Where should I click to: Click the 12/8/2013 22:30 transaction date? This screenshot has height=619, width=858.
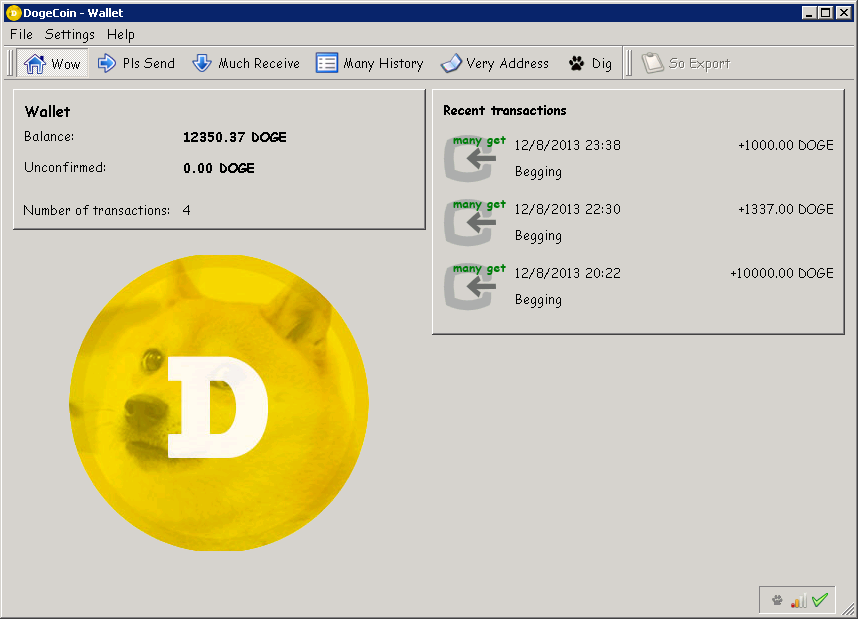567,209
